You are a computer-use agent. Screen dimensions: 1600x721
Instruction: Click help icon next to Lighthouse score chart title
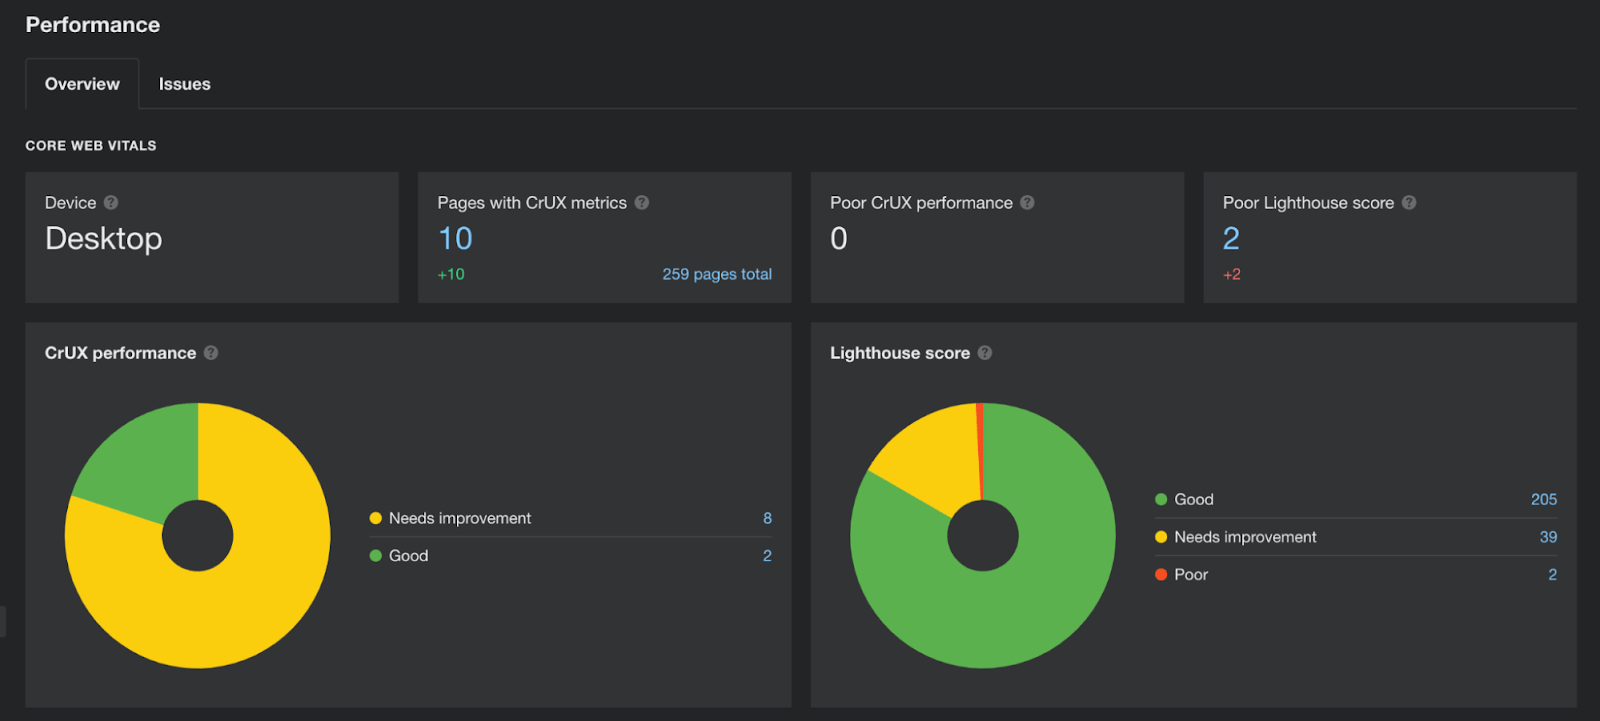pyautogui.click(x=985, y=353)
